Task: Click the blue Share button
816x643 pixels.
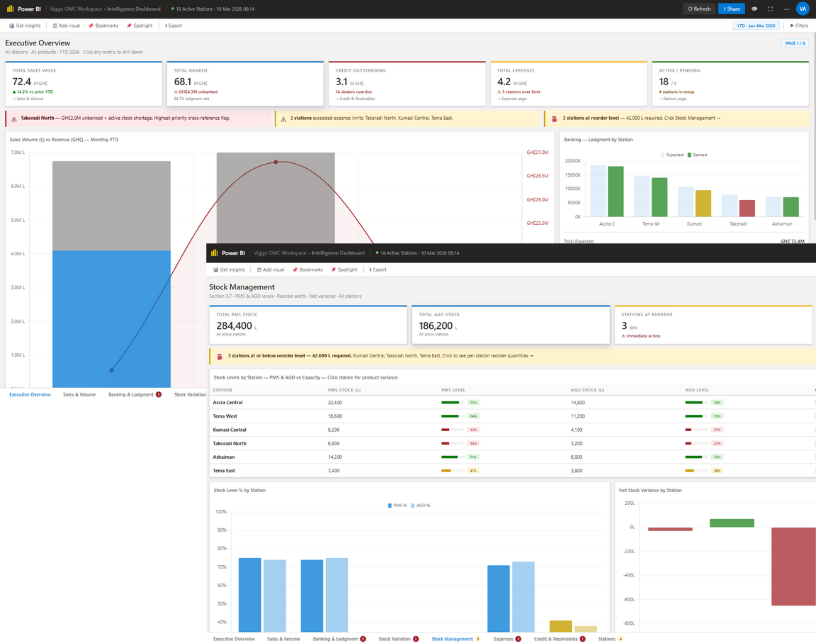Action: [x=731, y=8]
